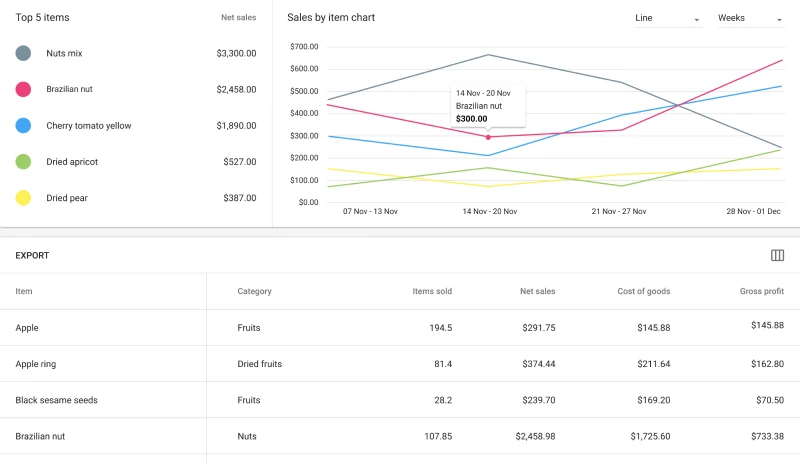
Task: Sort table by Net sales header
Action: [537, 291]
